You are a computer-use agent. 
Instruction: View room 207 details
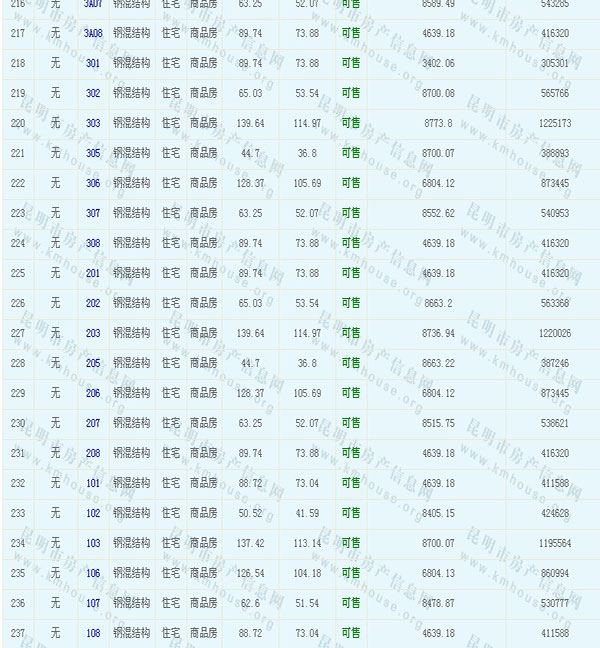(x=93, y=423)
